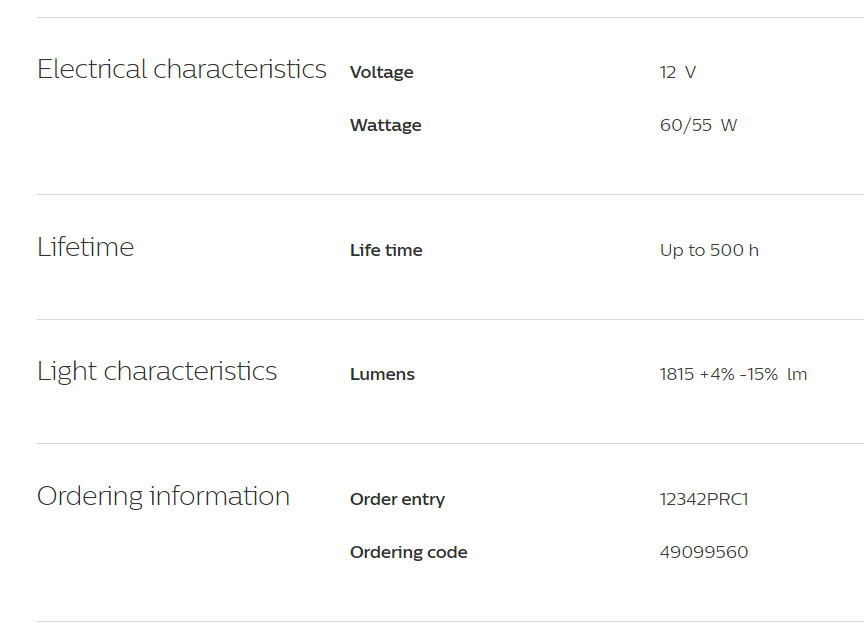Click the 1815 +4% -15% lm value
The image size is (864, 626).
point(733,374)
